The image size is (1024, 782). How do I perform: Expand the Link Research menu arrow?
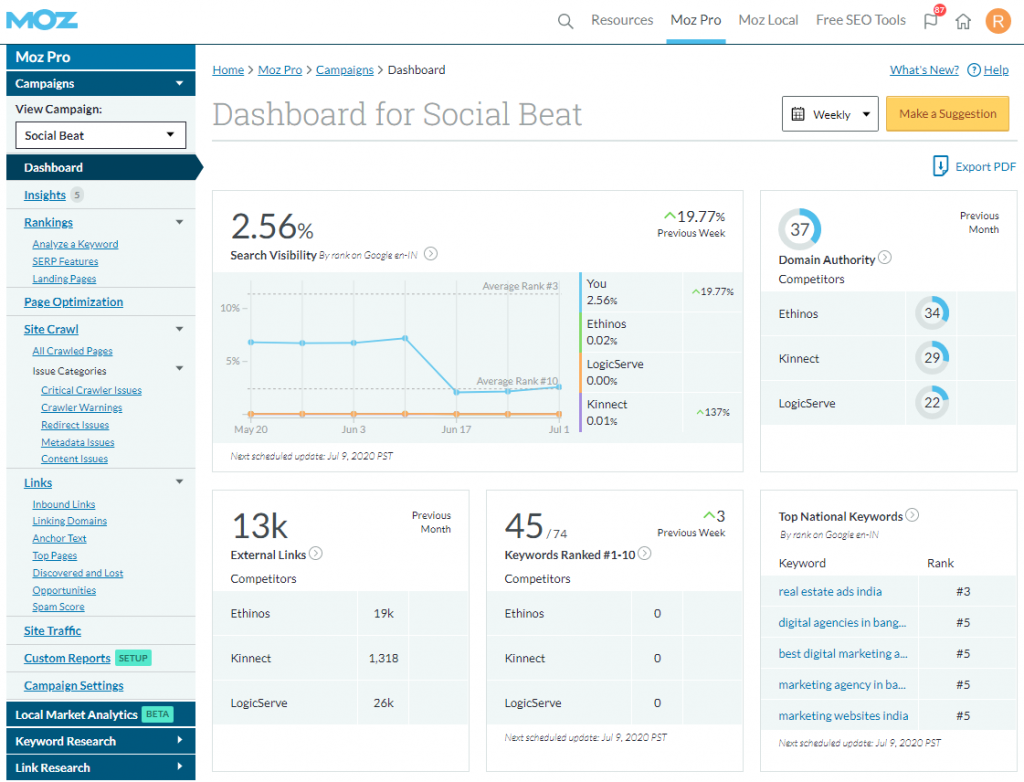[x=180, y=767]
